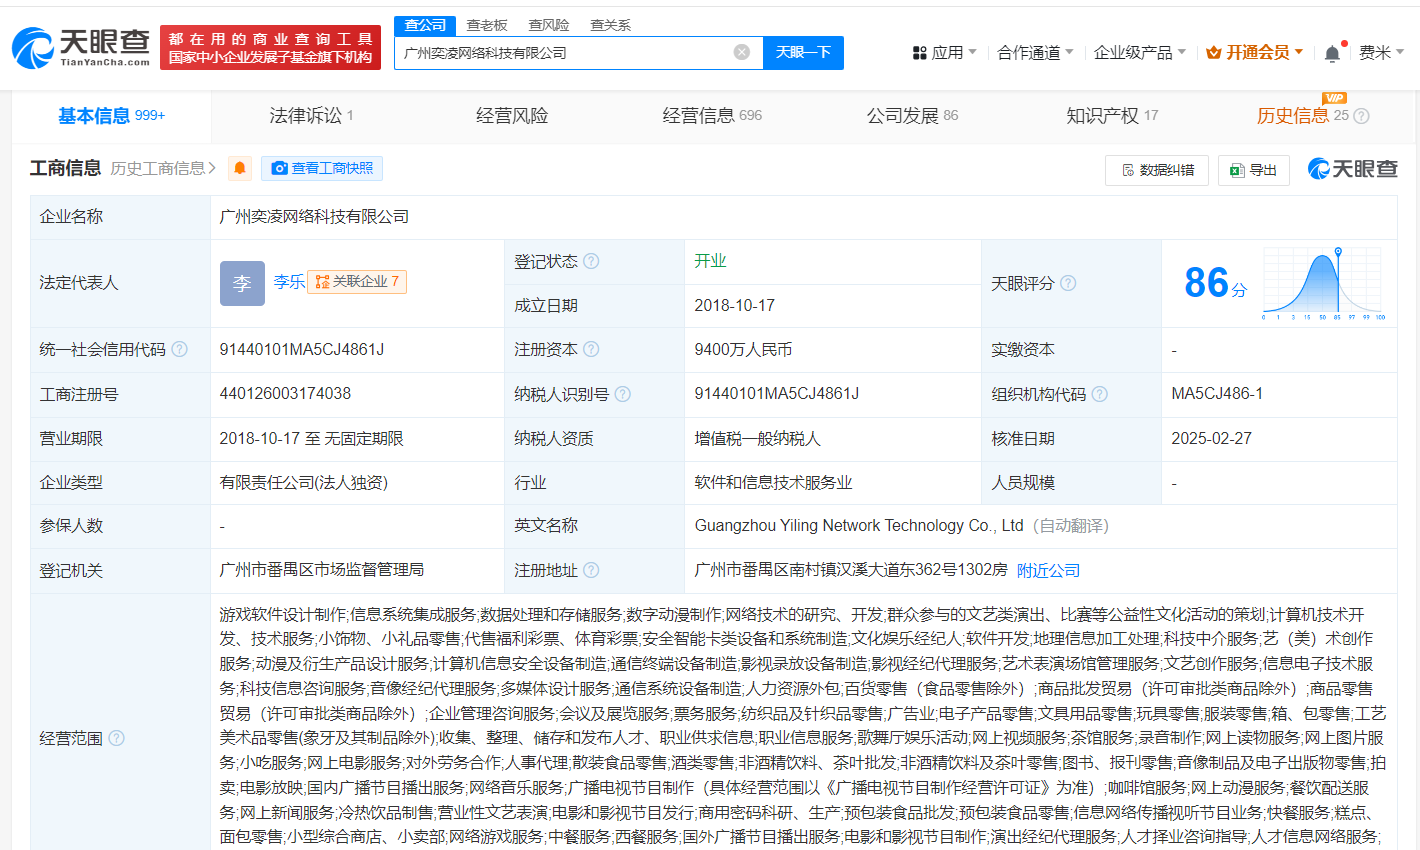Click help icon next to 天眼评分

1068,283
